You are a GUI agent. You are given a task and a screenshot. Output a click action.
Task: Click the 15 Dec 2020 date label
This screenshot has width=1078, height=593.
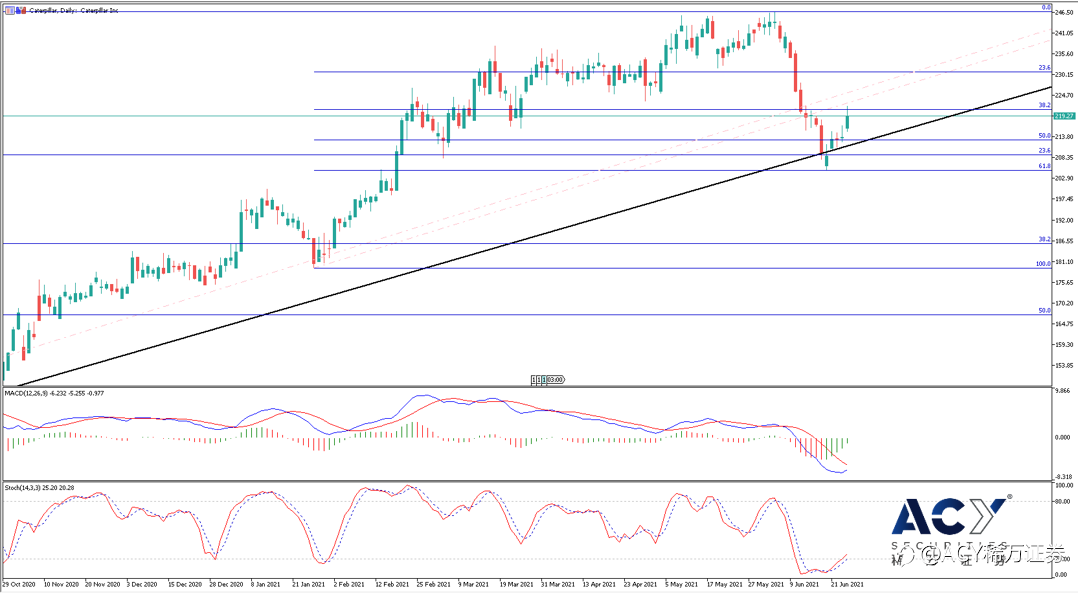pyautogui.click(x=185, y=585)
